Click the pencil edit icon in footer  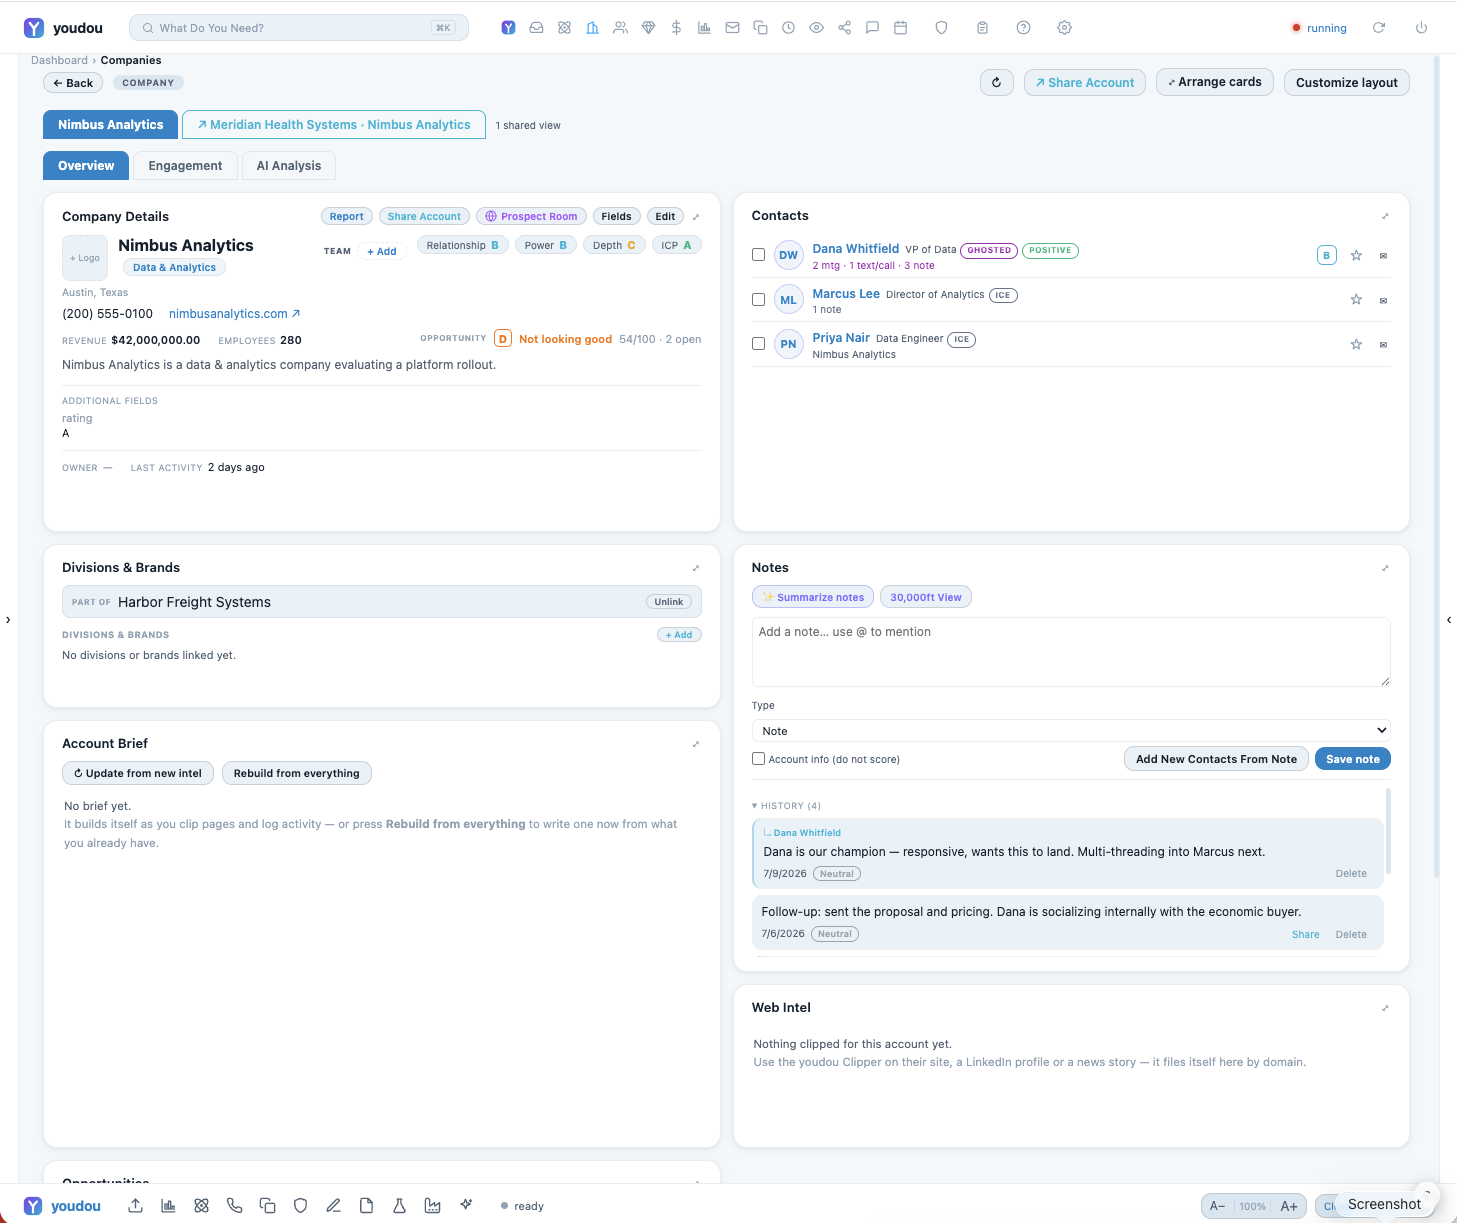tap(333, 1206)
